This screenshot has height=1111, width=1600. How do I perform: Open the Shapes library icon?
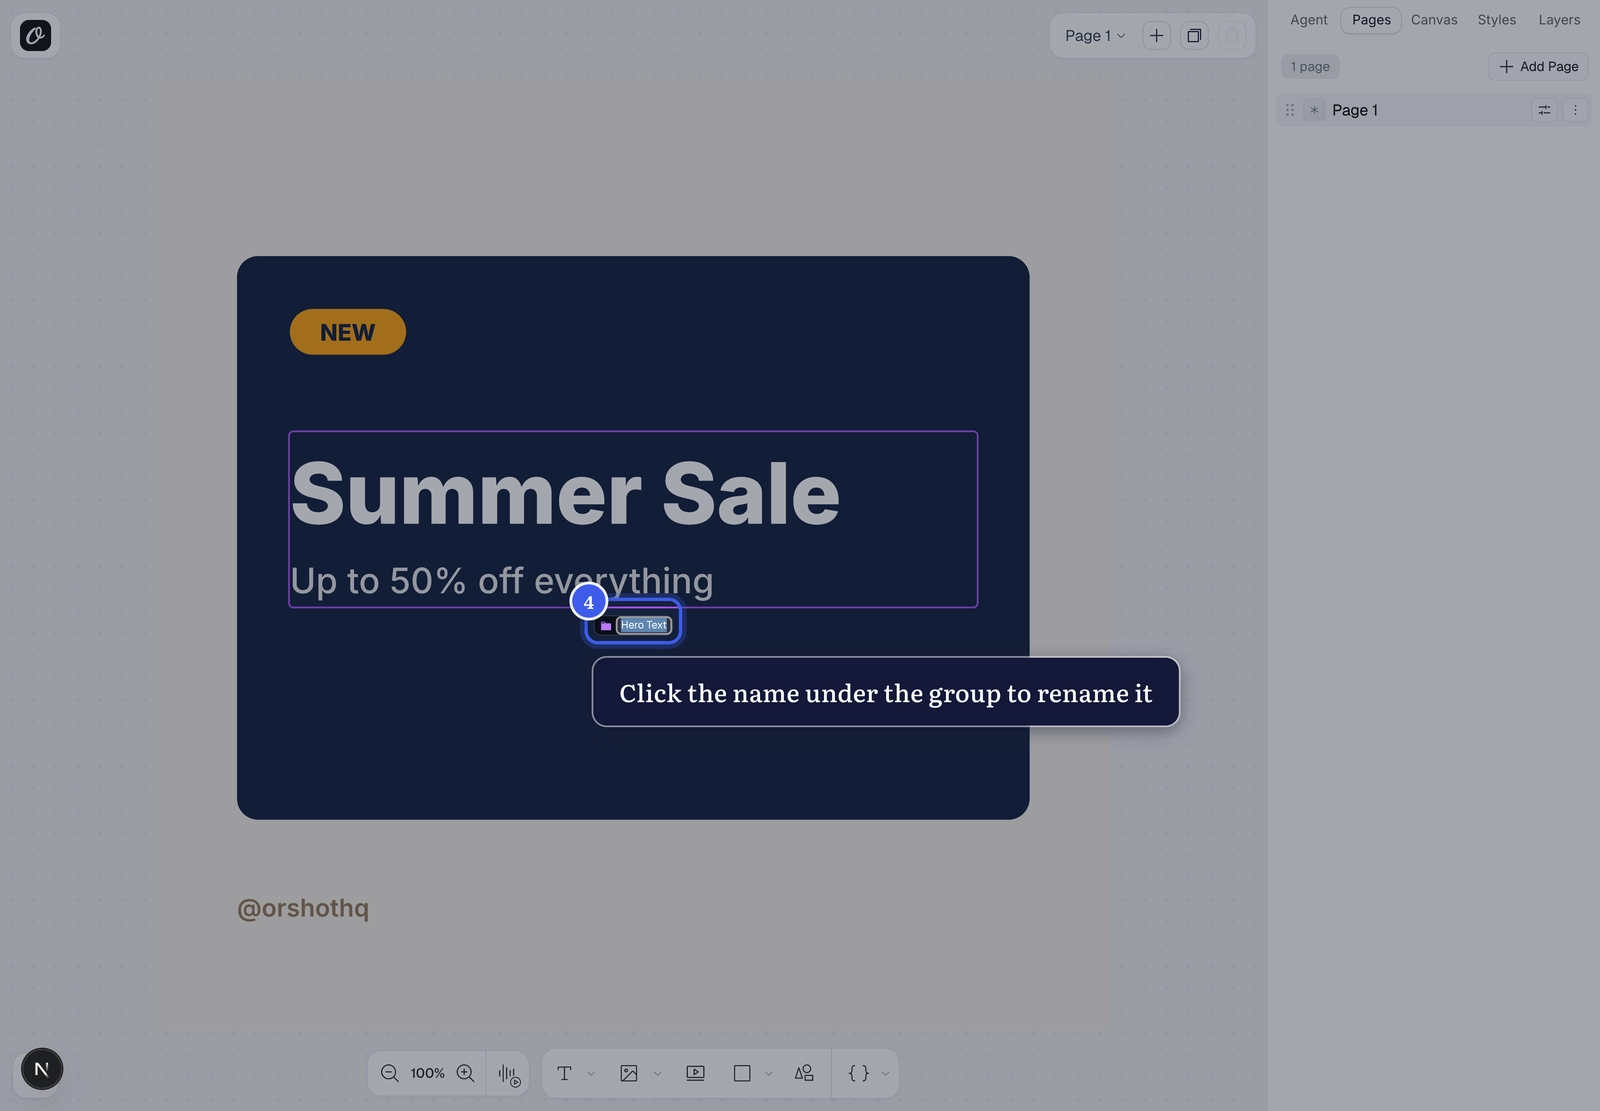pyautogui.click(x=804, y=1073)
